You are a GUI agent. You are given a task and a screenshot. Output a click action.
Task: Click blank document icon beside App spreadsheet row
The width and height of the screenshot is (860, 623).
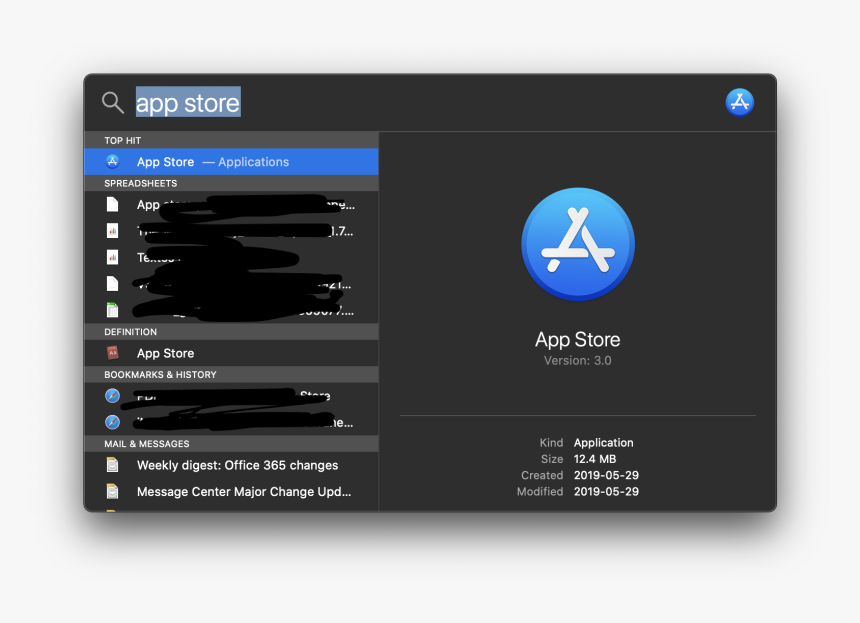[112, 205]
